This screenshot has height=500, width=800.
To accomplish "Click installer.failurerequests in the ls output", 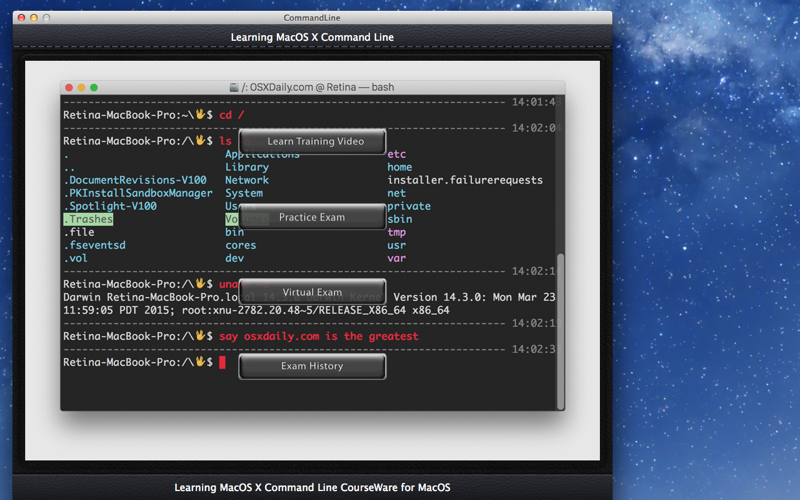I will coord(465,180).
